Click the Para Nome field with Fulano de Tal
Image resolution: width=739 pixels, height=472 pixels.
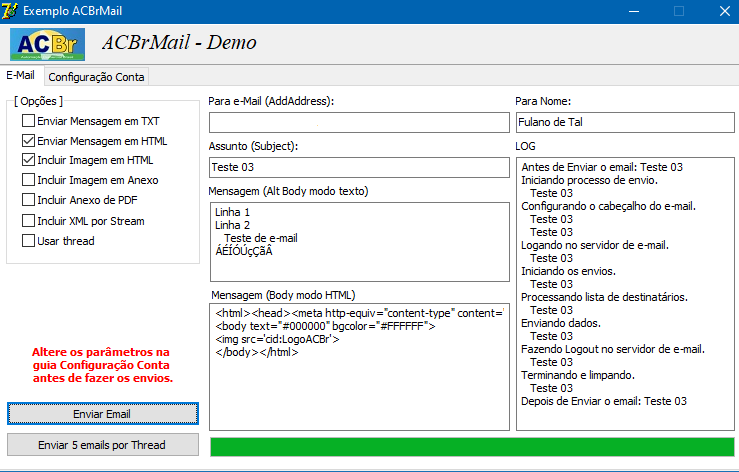[x=625, y=123]
